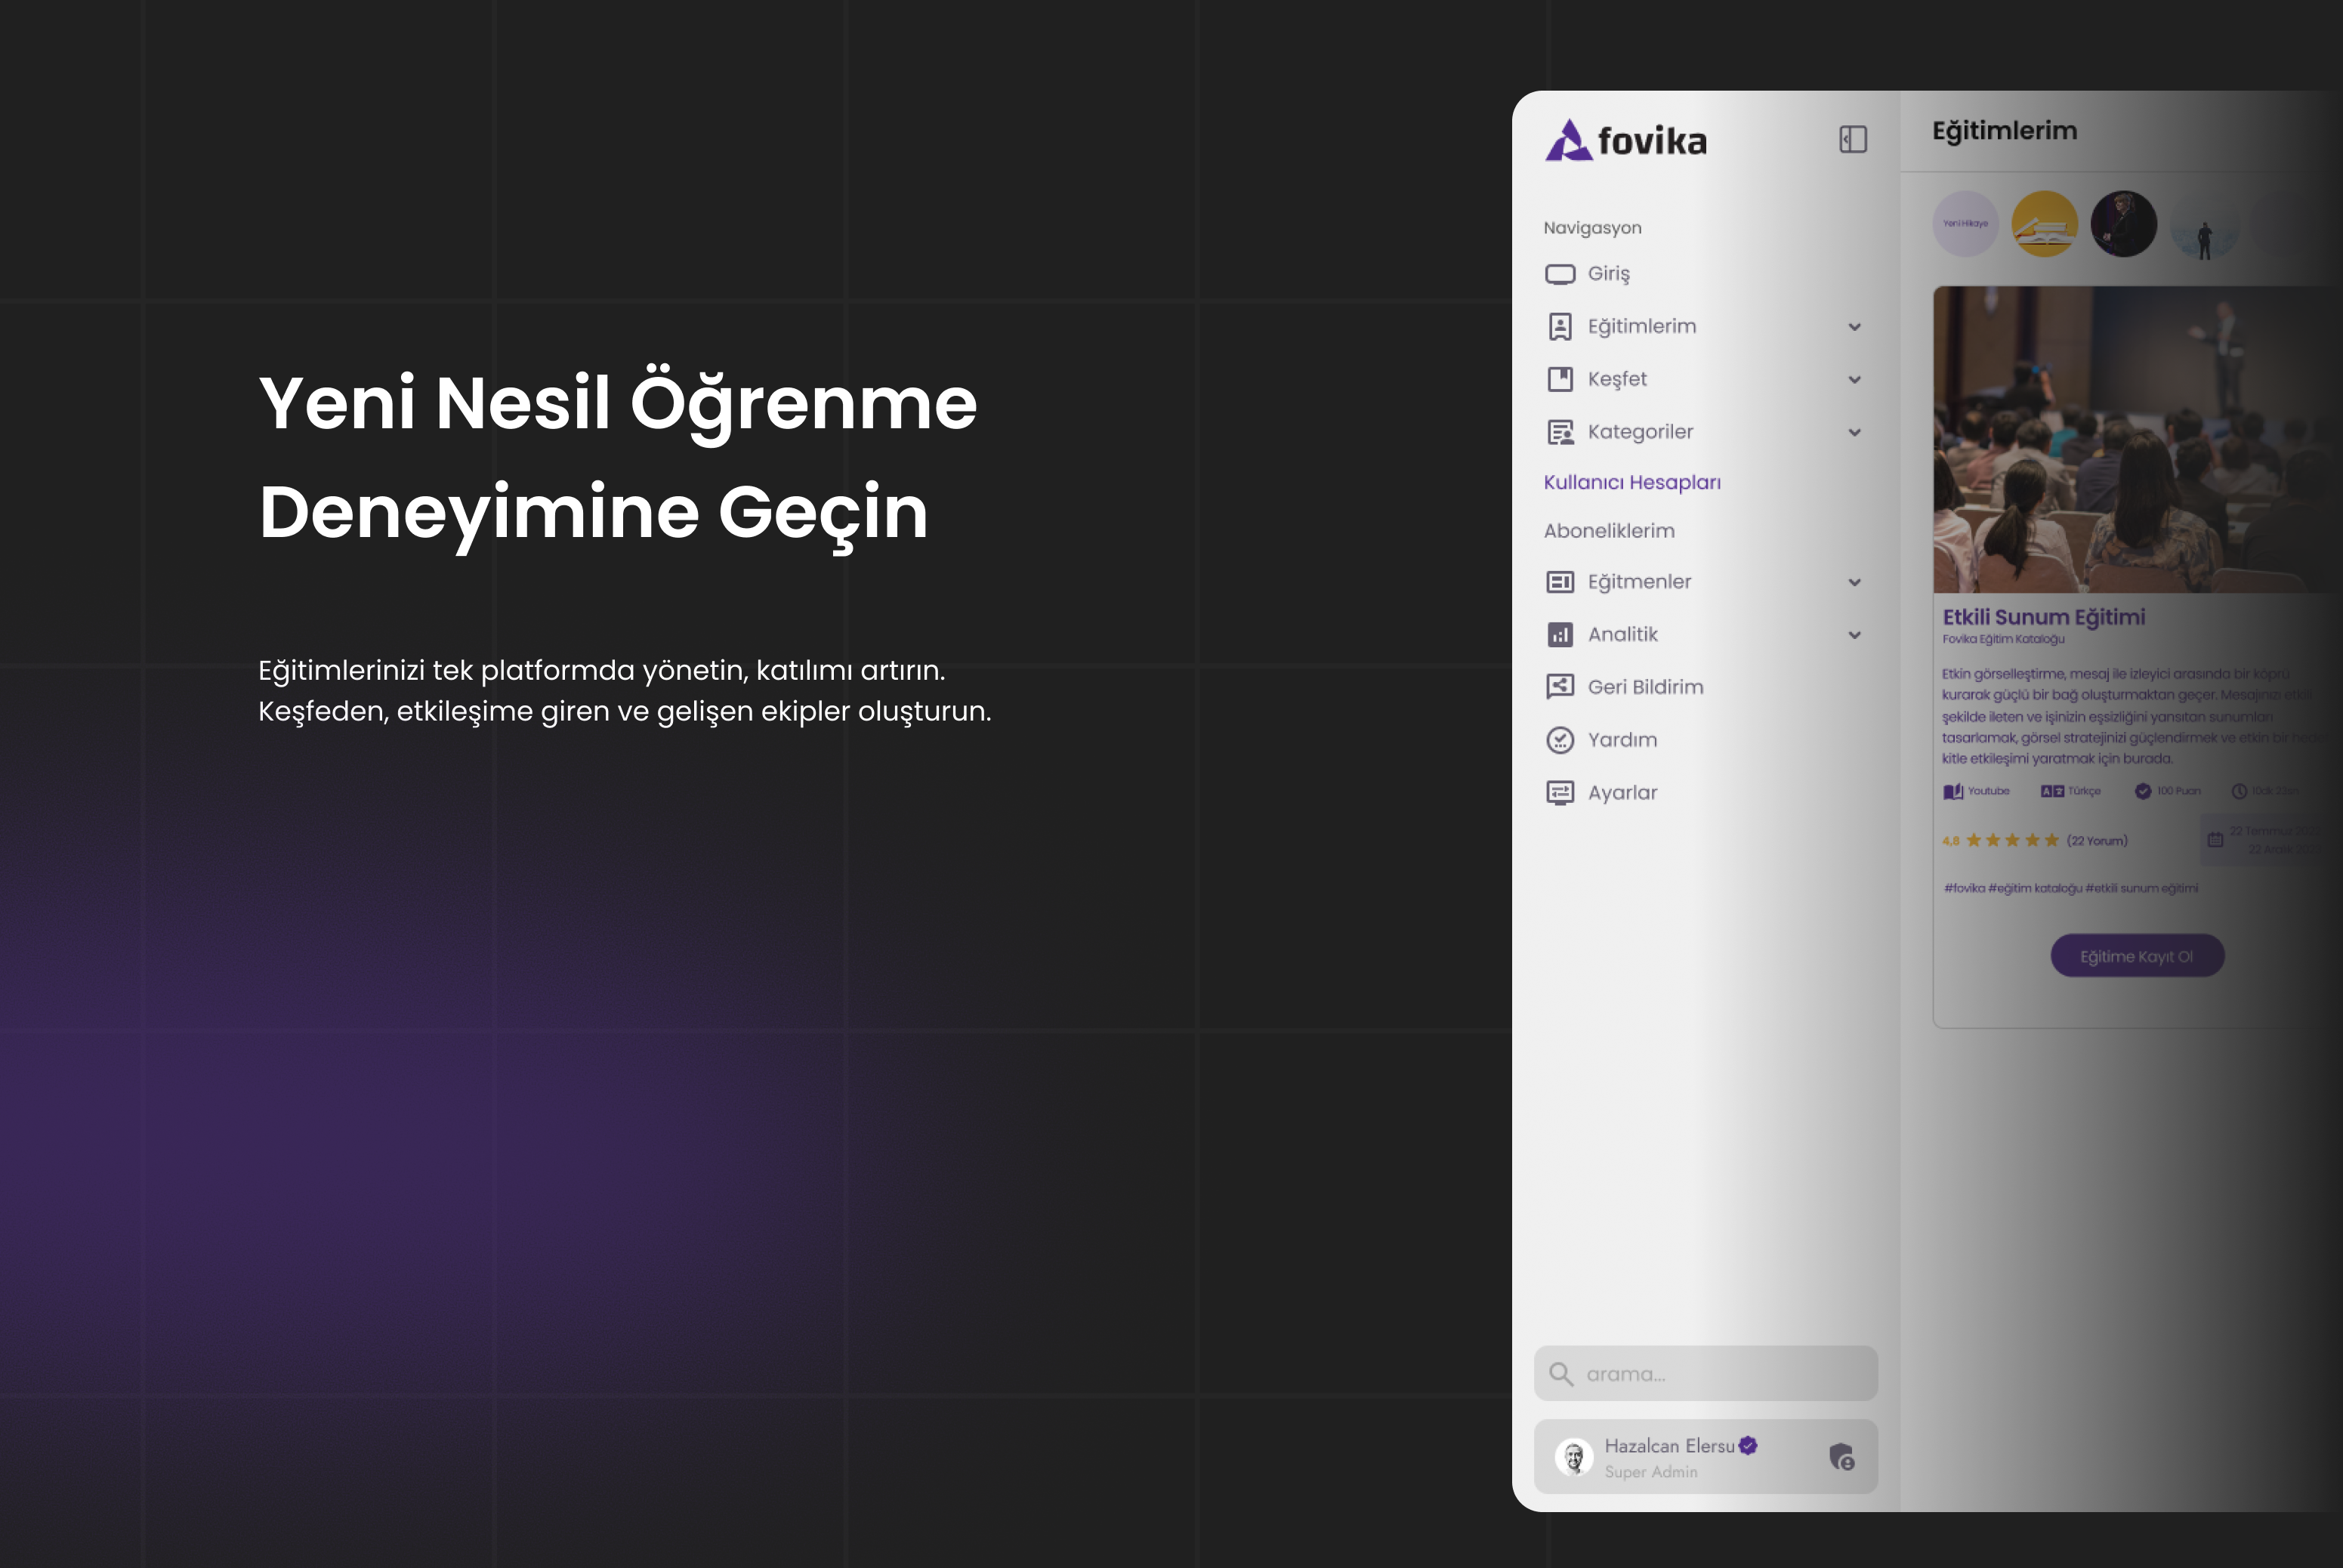Click the shield icon beside Hazalcan Elersu
This screenshot has height=1568, width=2343.
point(1841,1457)
